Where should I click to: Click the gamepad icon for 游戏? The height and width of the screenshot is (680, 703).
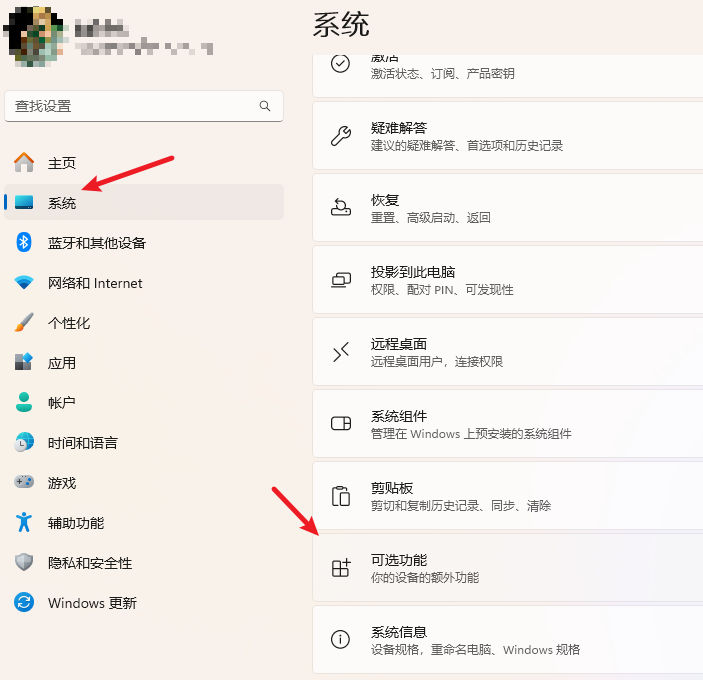pos(24,483)
